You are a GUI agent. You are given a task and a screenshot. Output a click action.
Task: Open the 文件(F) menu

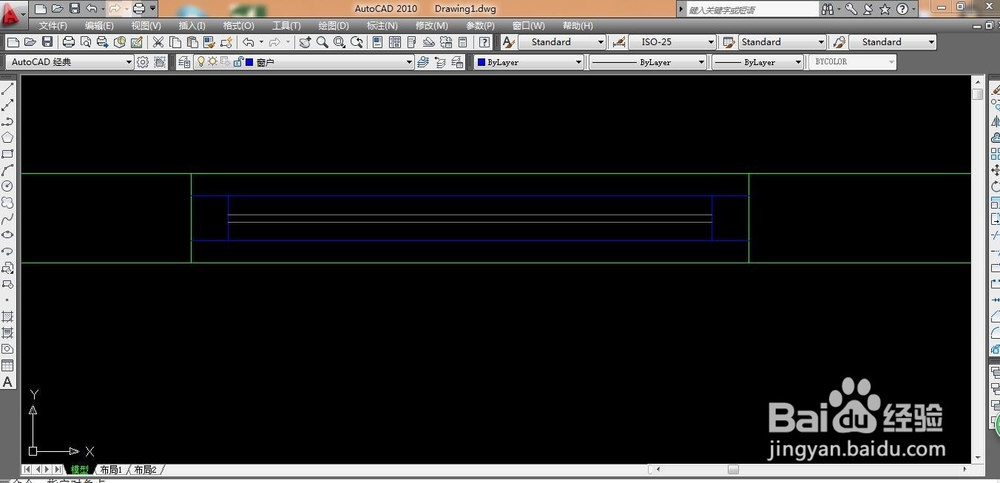pos(53,26)
